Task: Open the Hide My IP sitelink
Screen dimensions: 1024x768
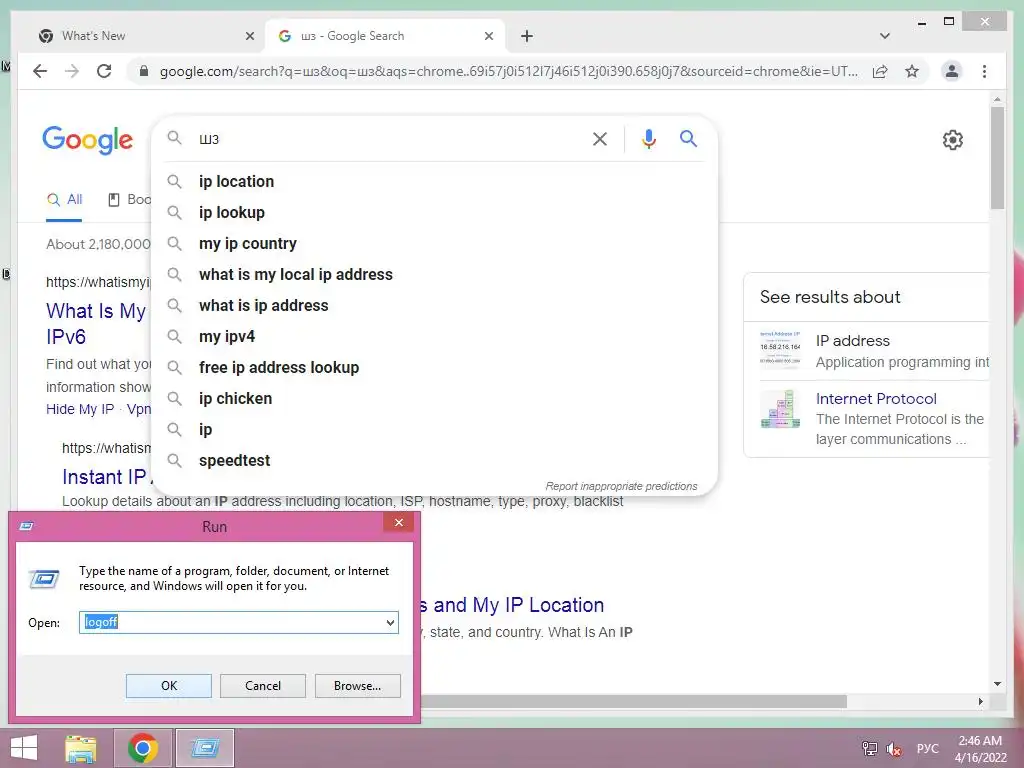Action: (x=80, y=409)
